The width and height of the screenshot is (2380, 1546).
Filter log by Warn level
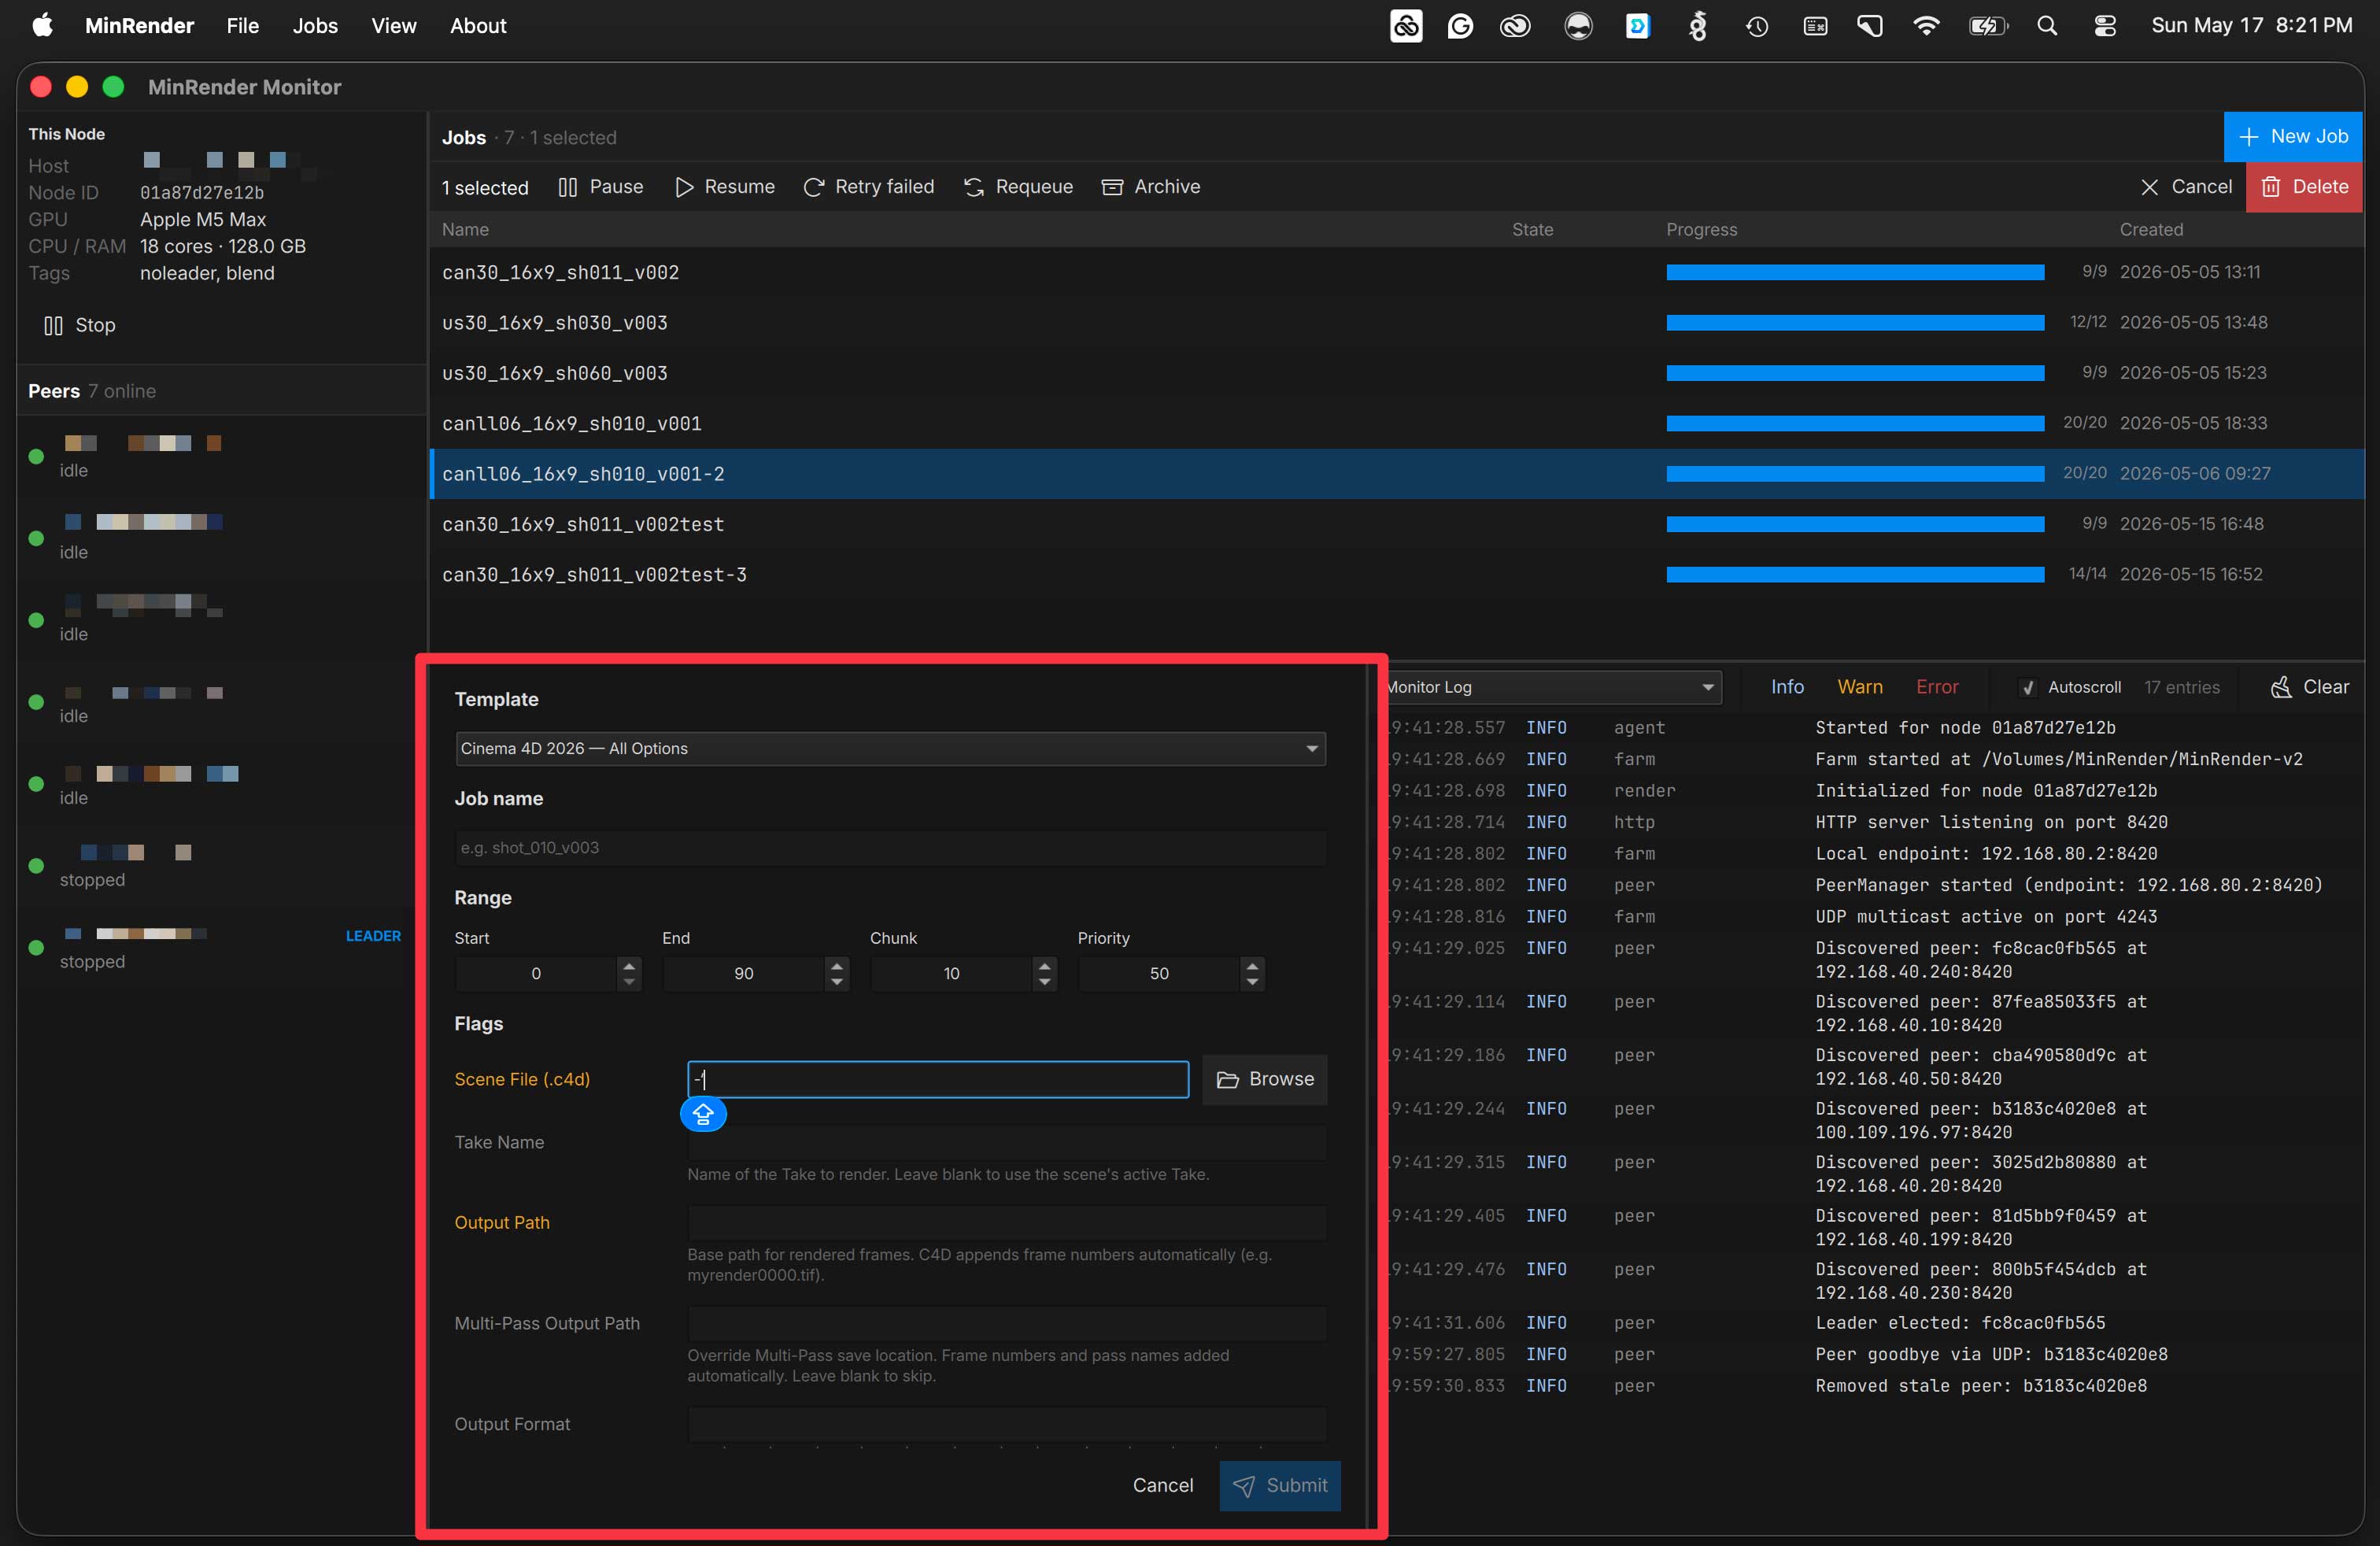click(x=1860, y=687)
